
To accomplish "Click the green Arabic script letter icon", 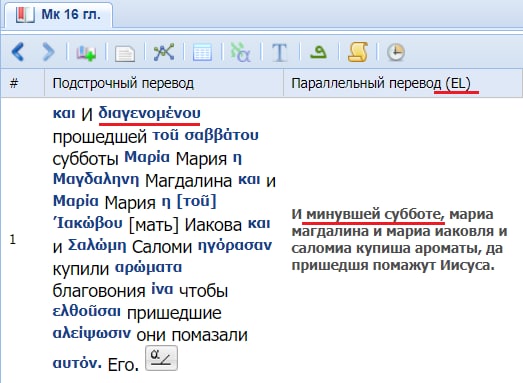I will (318, 52).
